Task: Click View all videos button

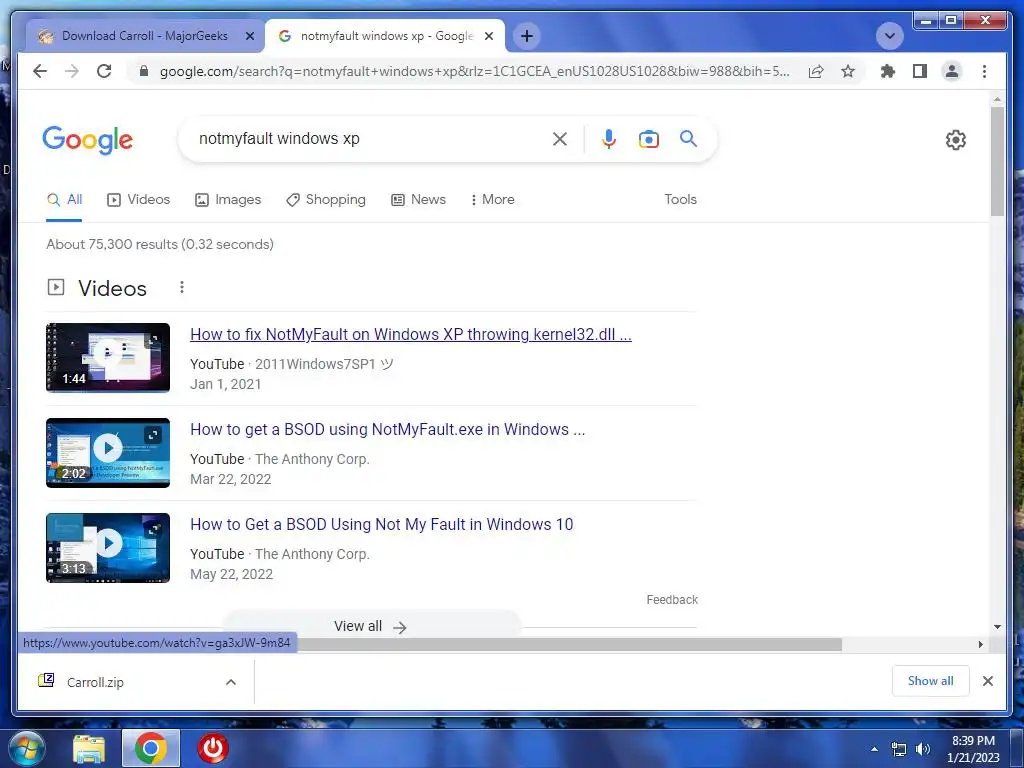Action: point(370,626)
